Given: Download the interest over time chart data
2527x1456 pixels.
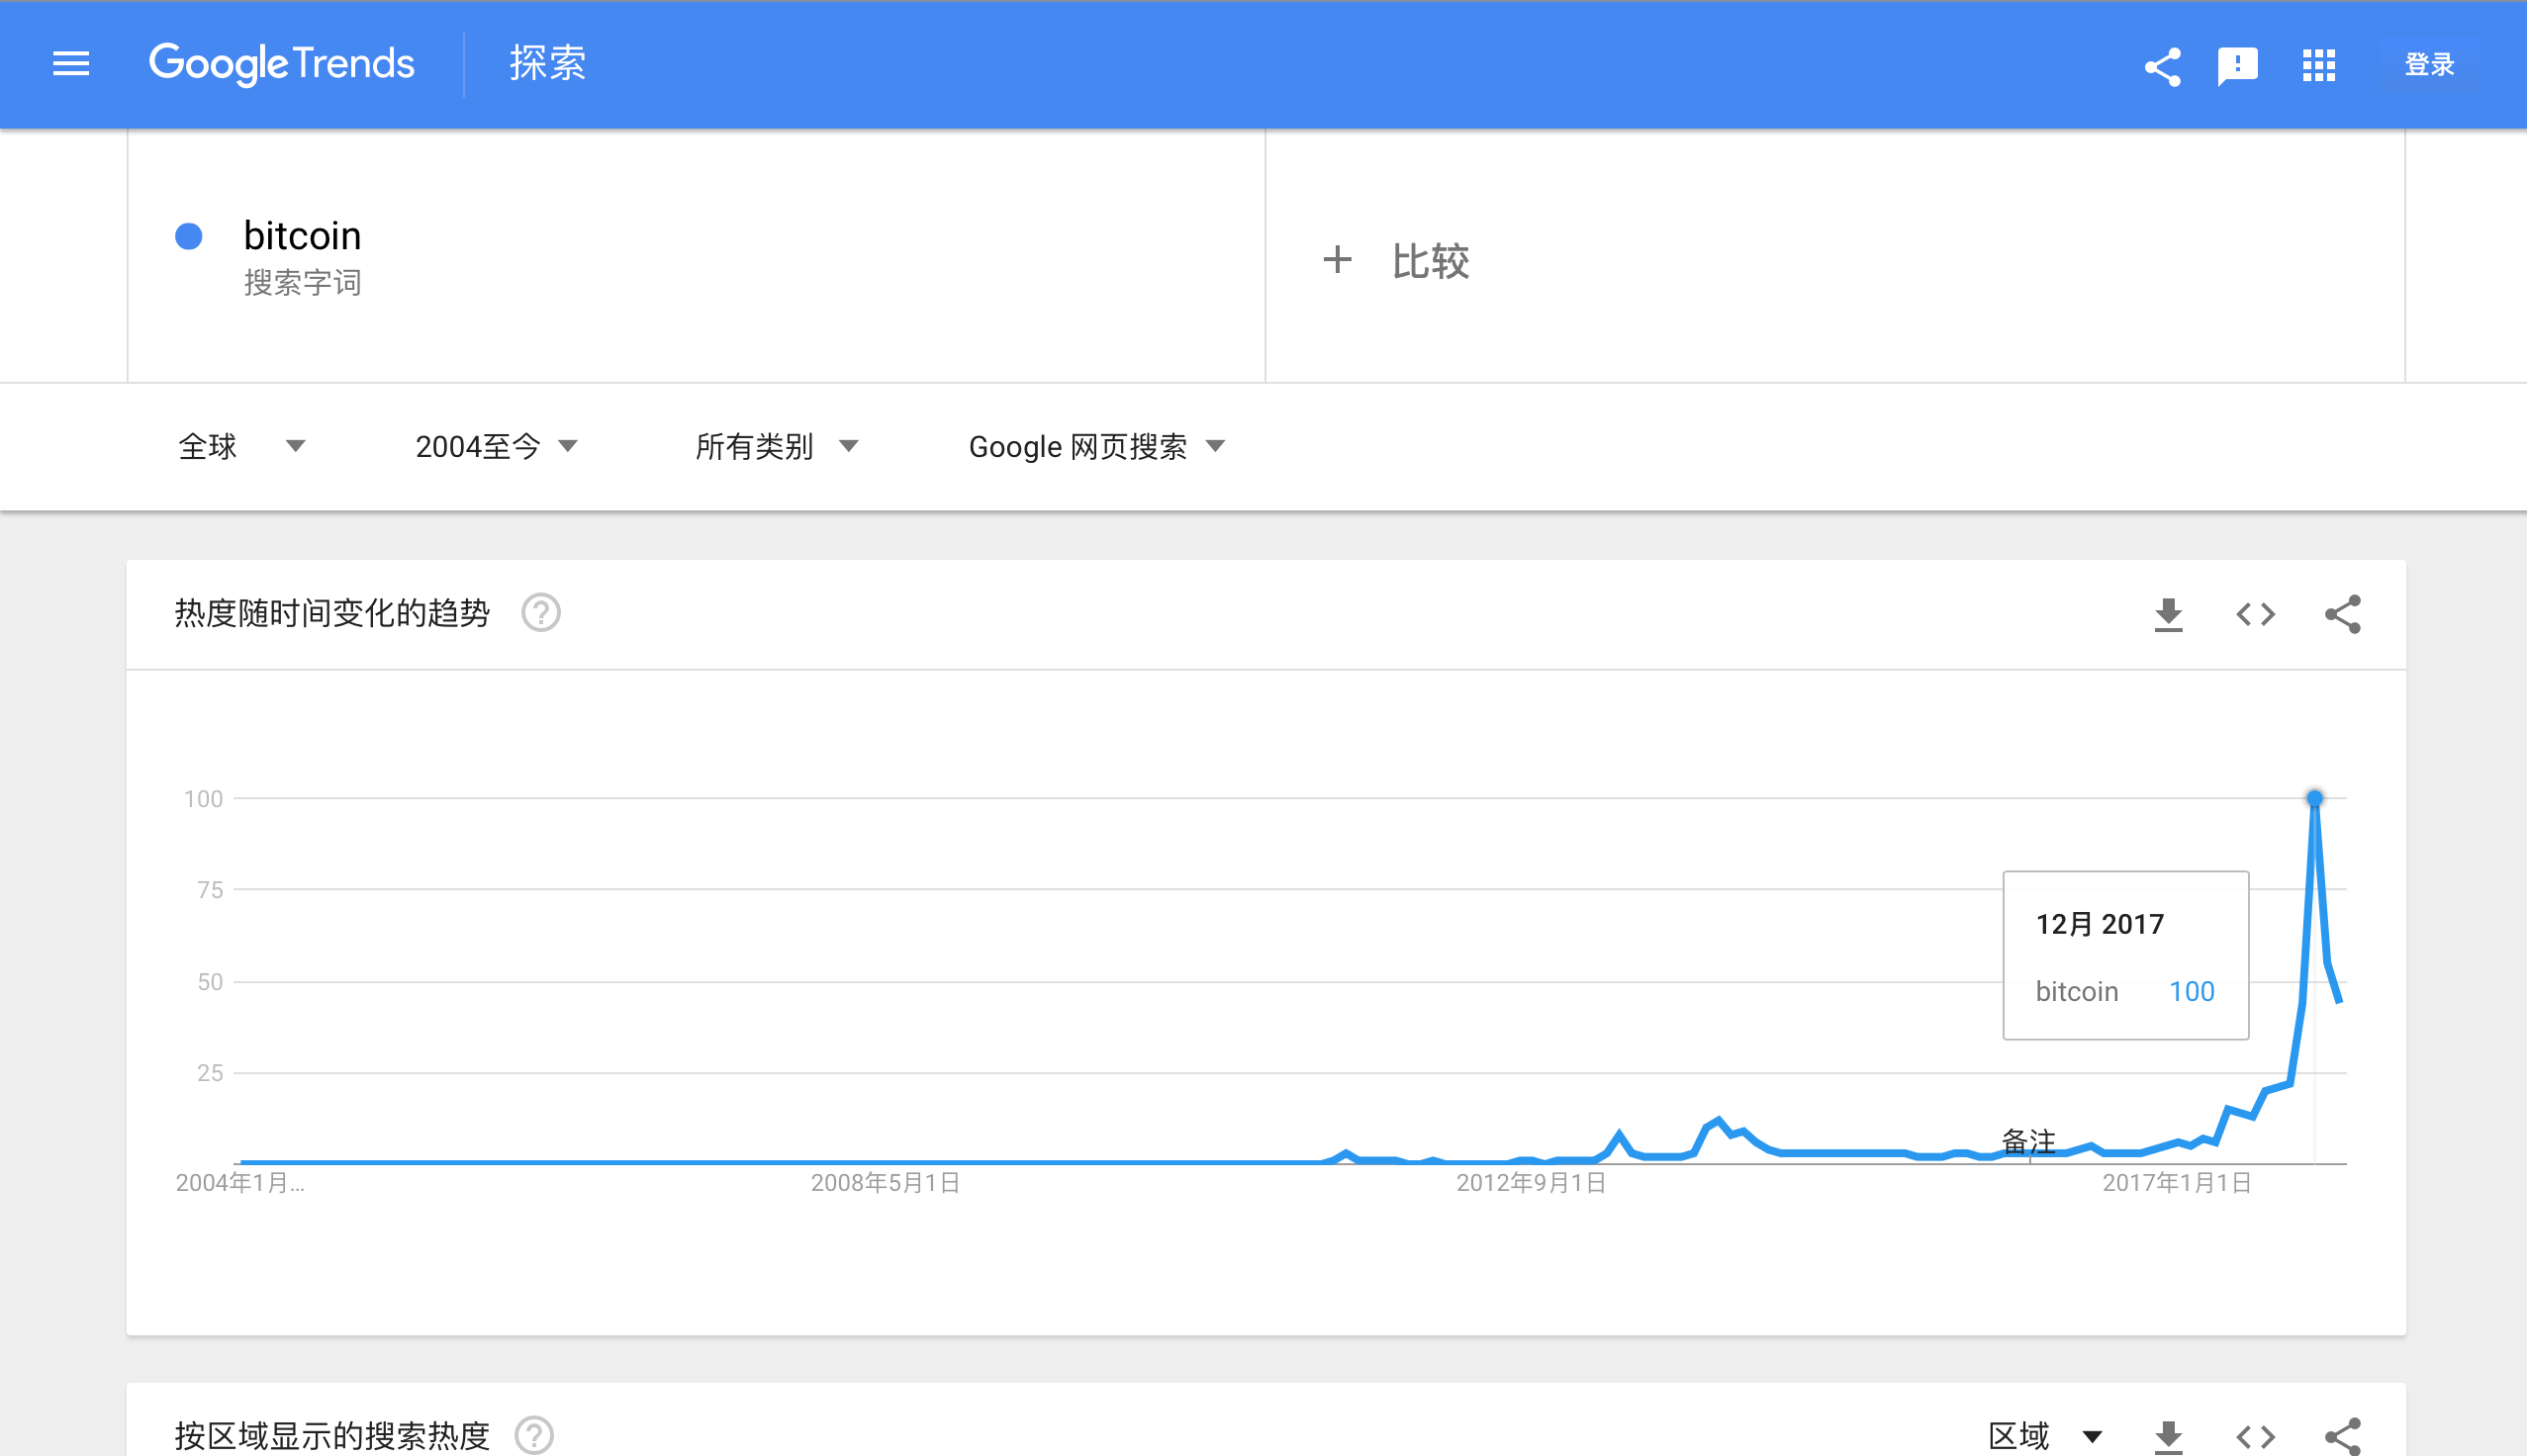Looking at the screenshot, I should 2168,614.
